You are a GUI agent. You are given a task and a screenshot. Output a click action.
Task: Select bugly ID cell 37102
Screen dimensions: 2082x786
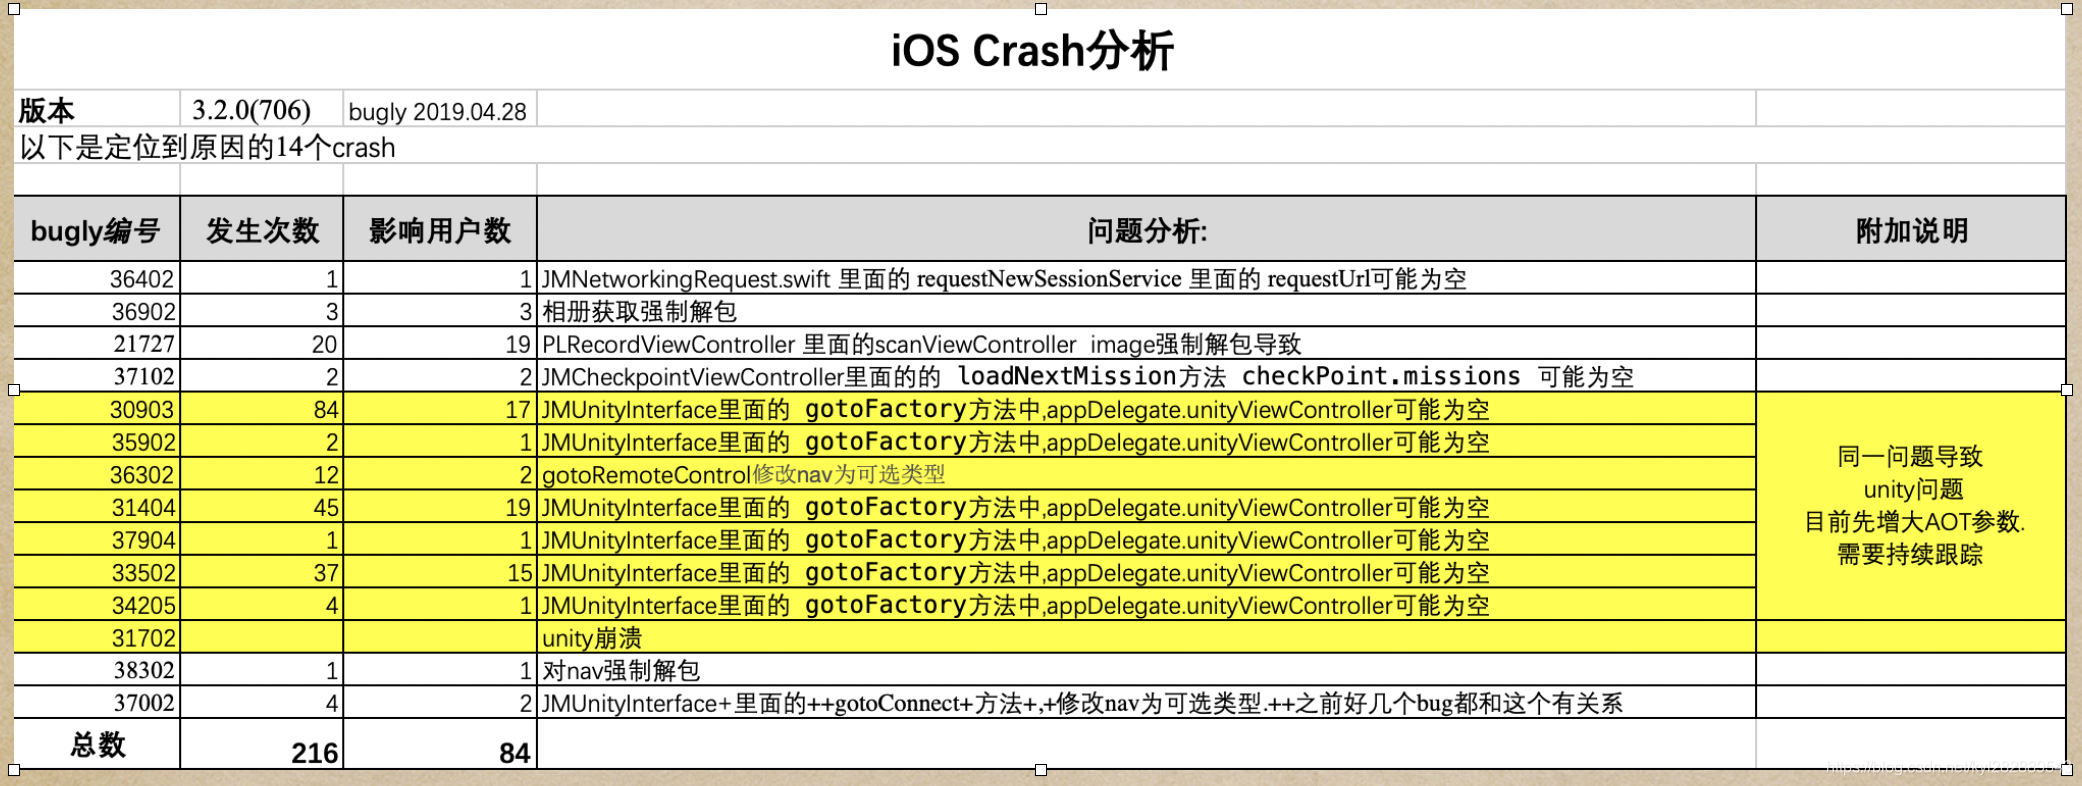pos(97,376)
